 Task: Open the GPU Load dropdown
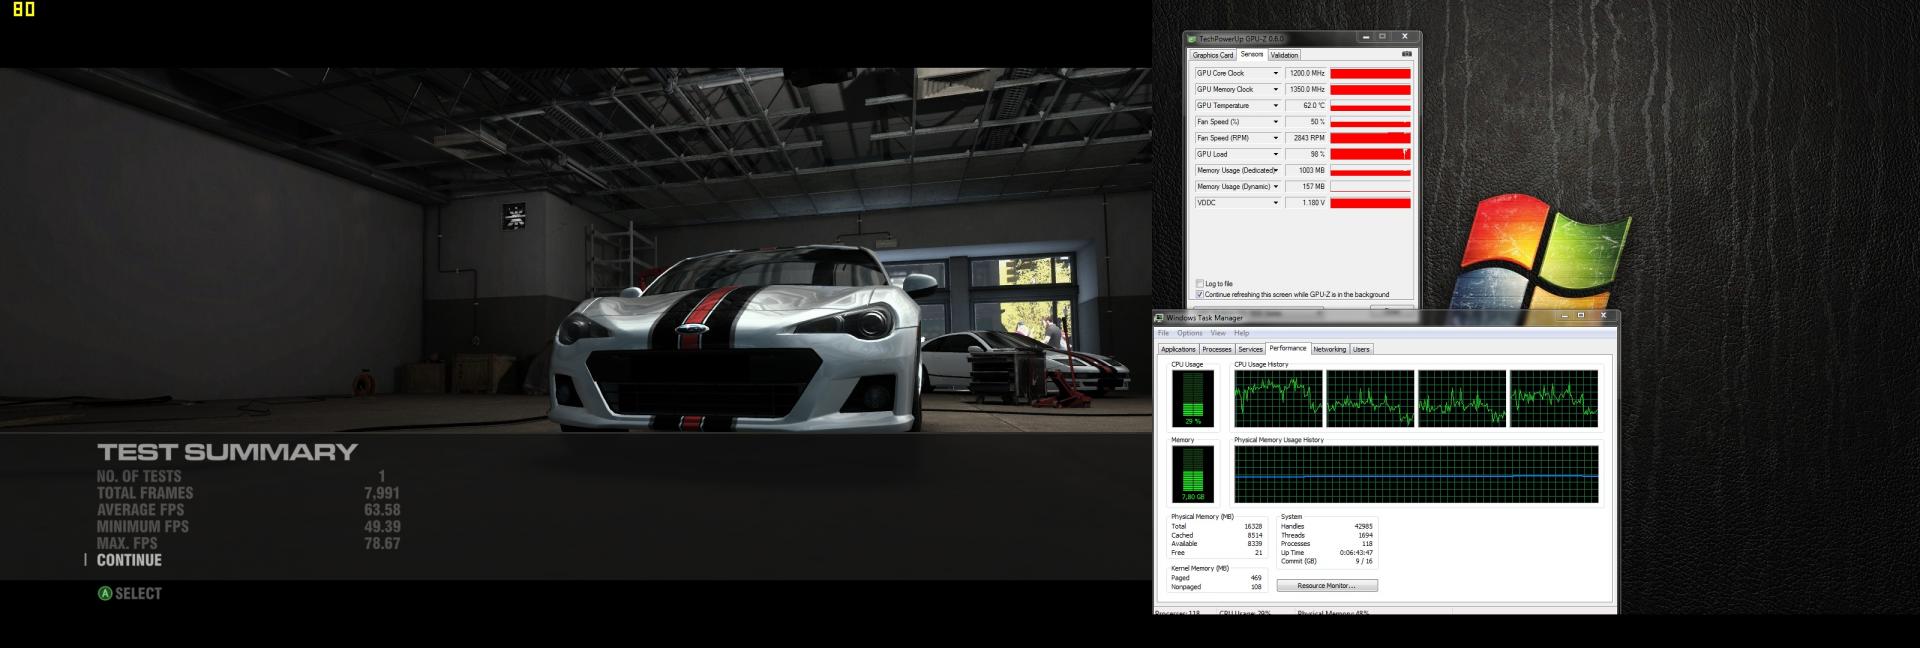coord(1275,154)
